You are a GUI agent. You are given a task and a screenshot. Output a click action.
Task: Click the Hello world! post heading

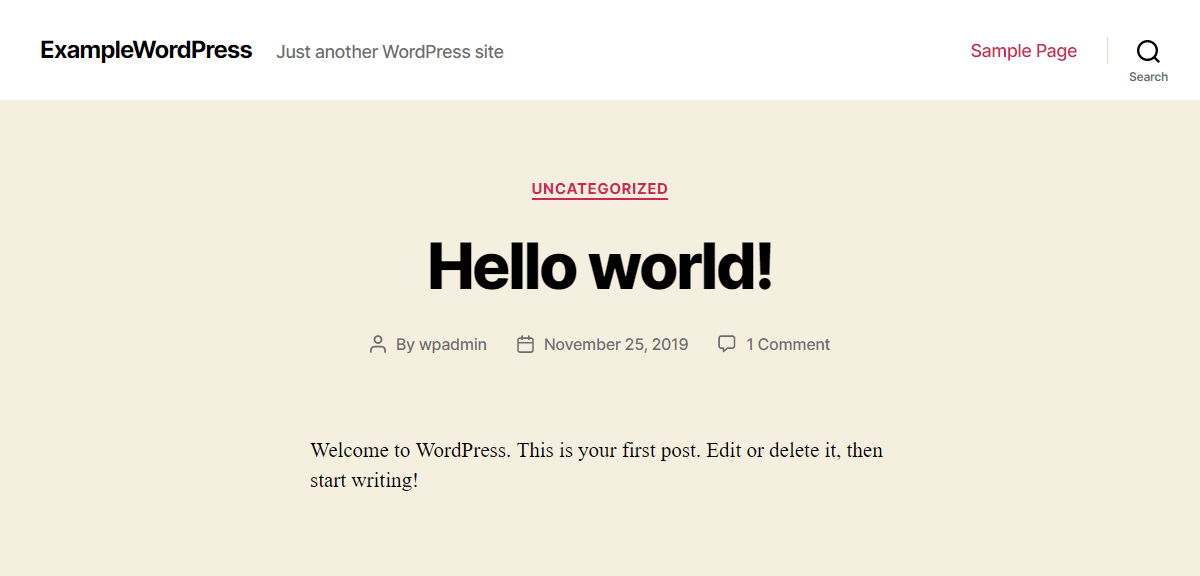coord(600,267)
